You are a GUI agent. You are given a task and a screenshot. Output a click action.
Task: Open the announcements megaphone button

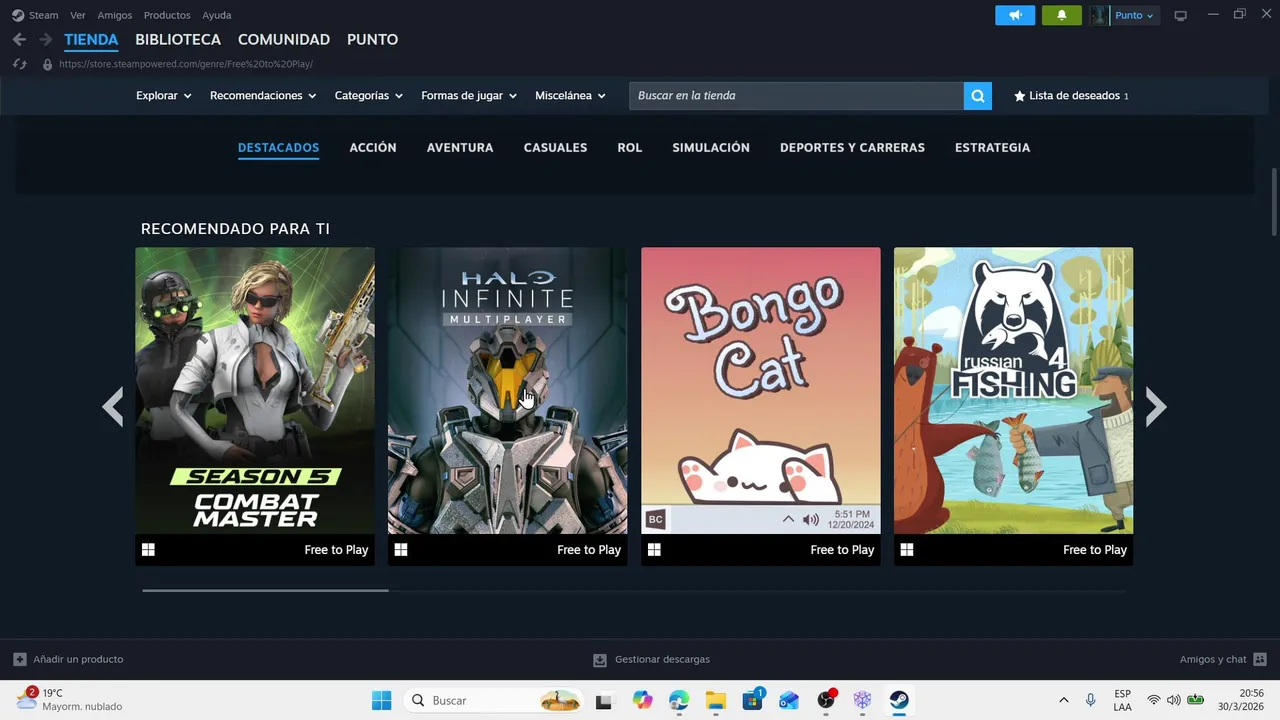click(x=1015, y=15)
